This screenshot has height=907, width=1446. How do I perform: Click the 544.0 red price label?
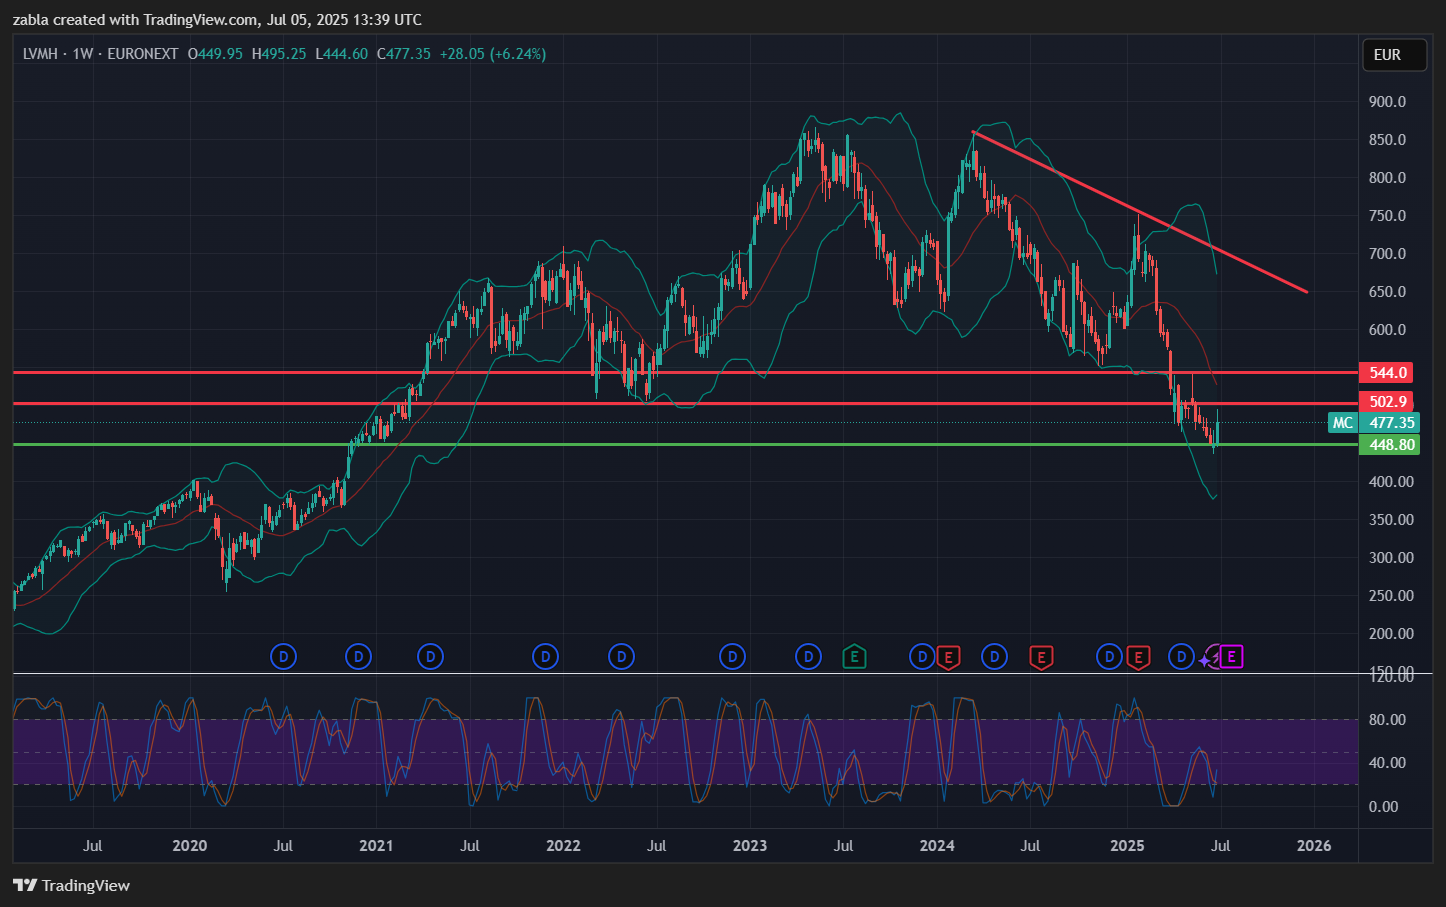pos(1386,372)
